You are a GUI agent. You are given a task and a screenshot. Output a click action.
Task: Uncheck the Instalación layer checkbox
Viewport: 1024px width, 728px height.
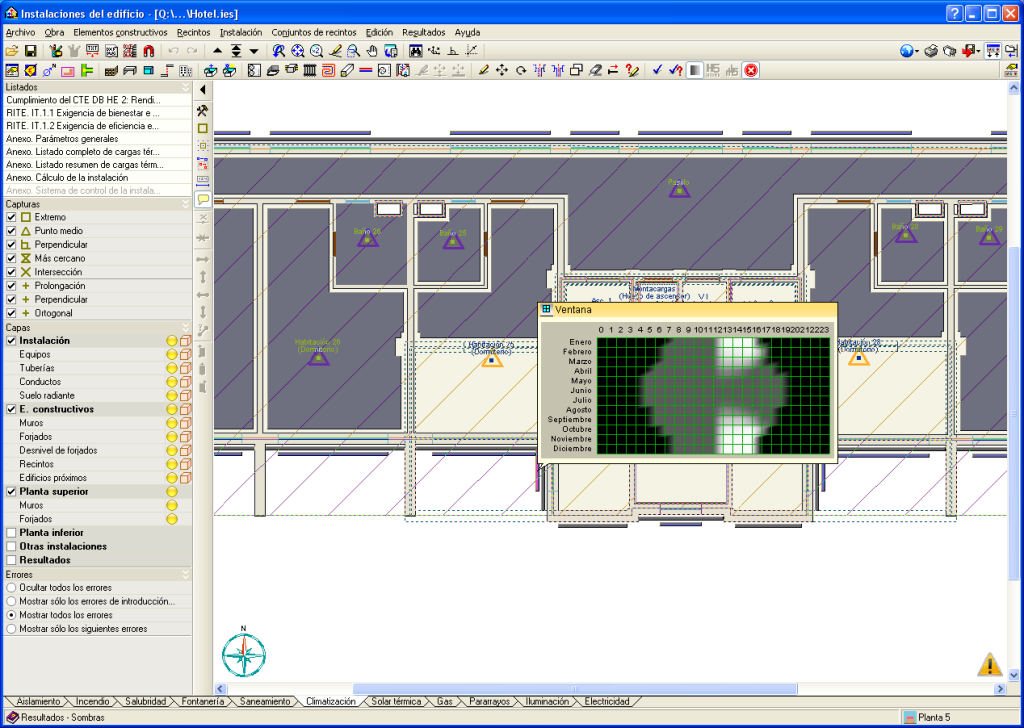(11, 341)
